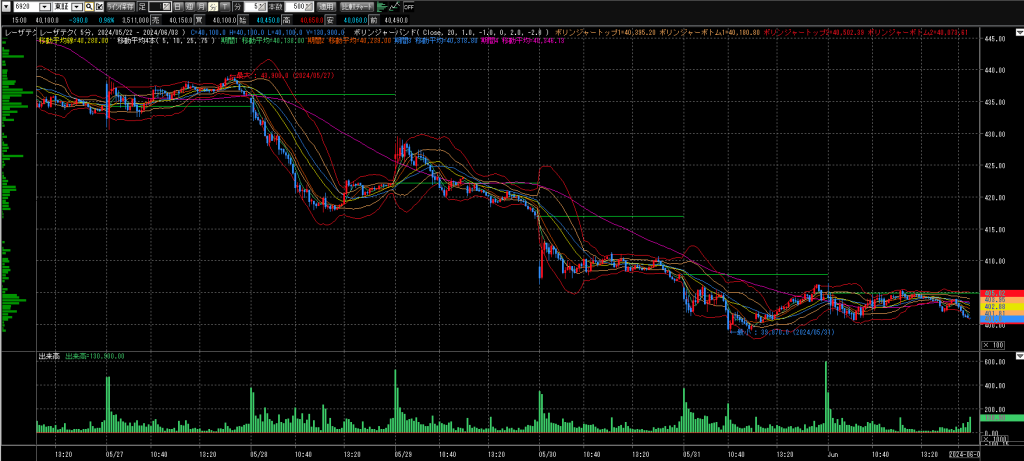The width and height of the screenshot is (1024, 461).
Task: Open the calculator icon beside 本数 field
Action: pyautogui.click(x=309, y=6)
